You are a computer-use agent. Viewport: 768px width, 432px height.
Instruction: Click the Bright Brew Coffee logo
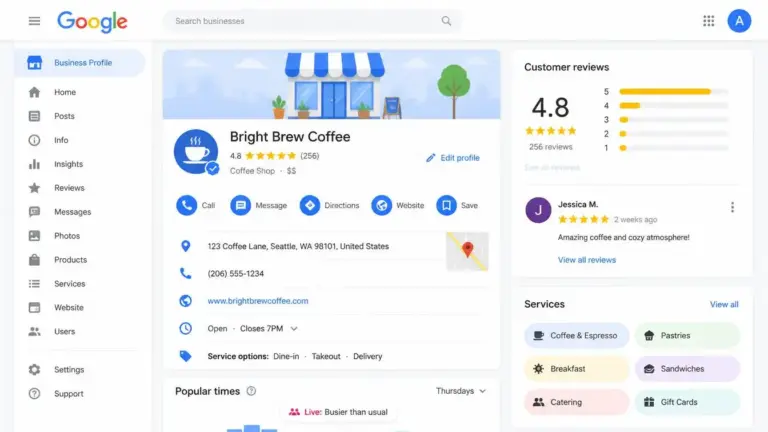pyautogui.click(x=196, y=152)
